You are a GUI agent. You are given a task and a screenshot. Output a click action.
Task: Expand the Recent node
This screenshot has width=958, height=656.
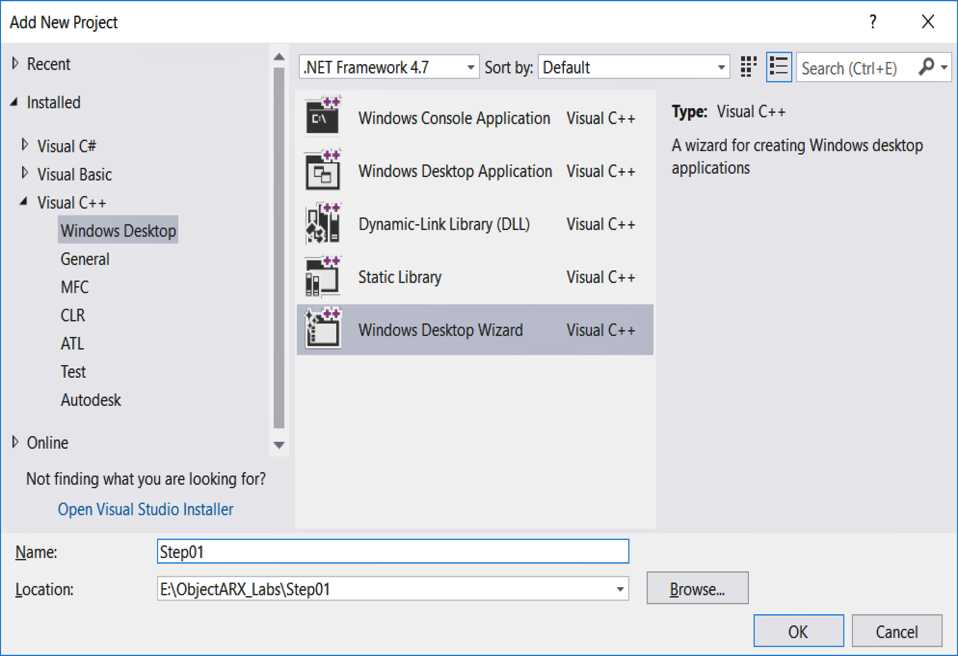[x=15, y=64]
